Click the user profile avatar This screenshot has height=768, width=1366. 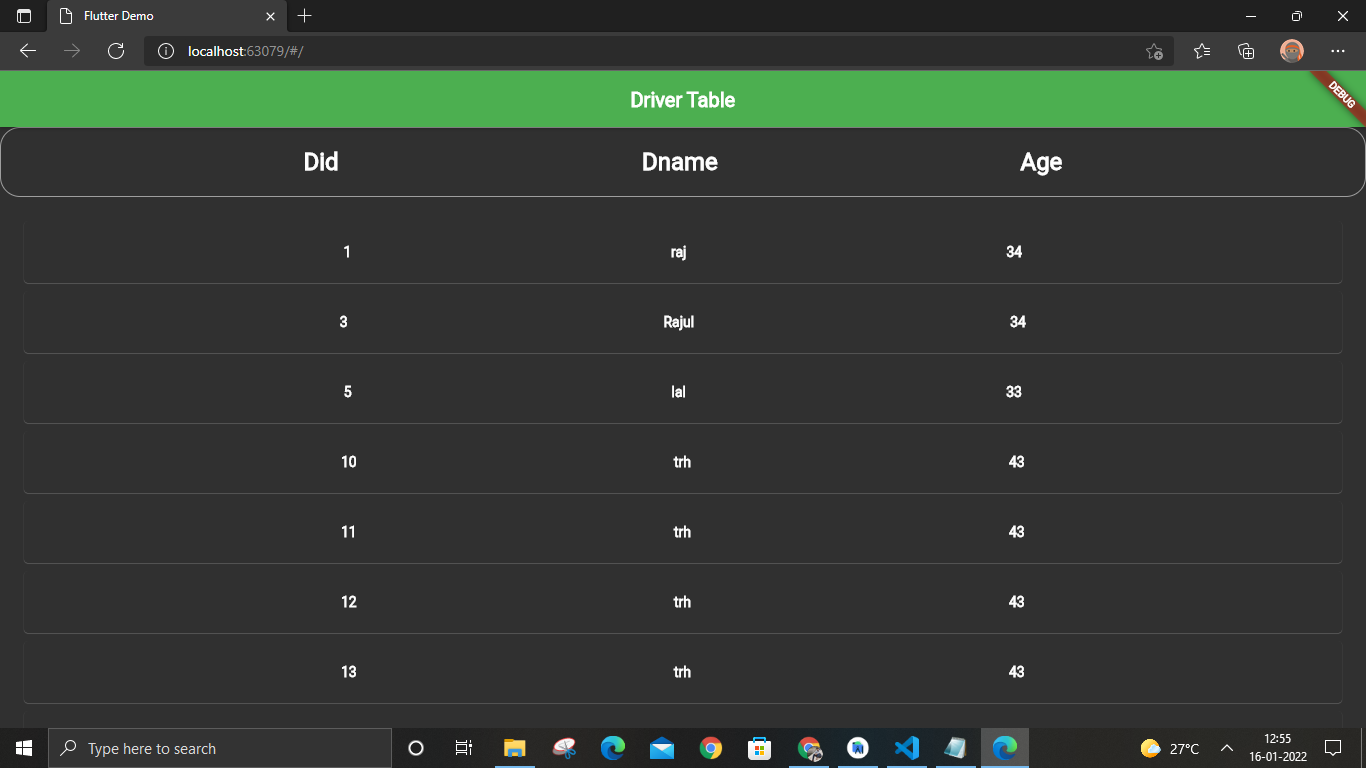coord(1292,51)
